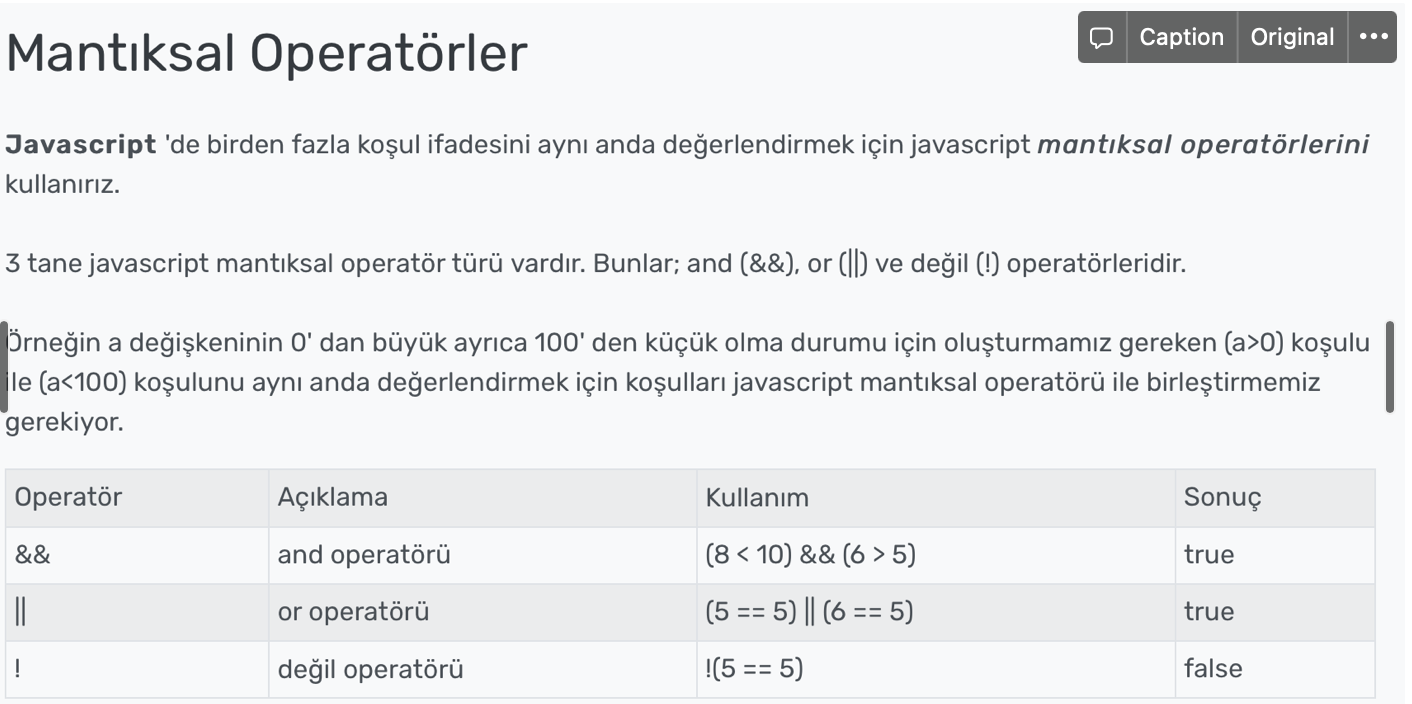This screenshot has width=1412, height=704.
Task: Click the (8 < 10) && (6 > 5) cell
Action: (x=936, y=555)
